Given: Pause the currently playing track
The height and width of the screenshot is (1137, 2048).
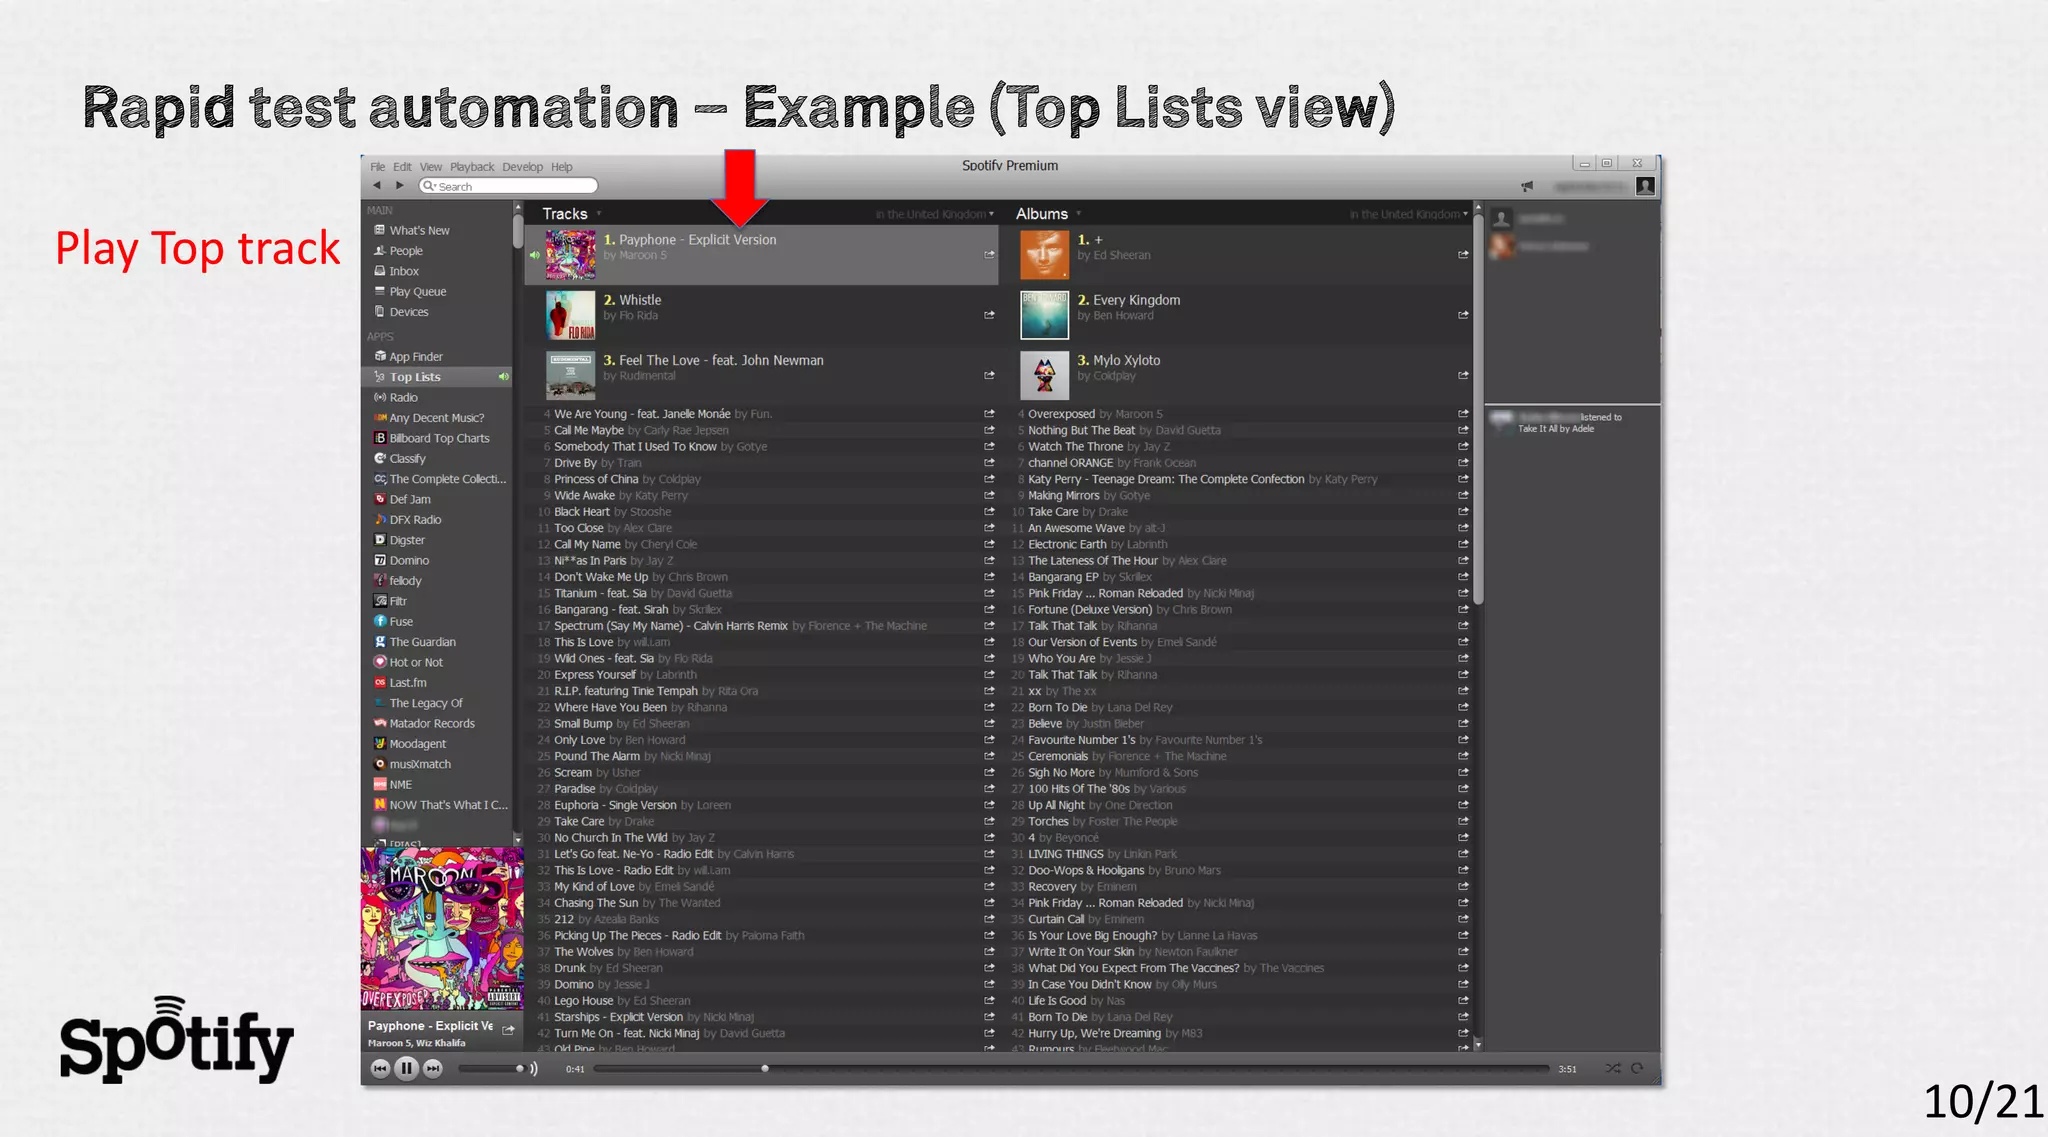Looking at the screenshot, I should [406, 1068].
